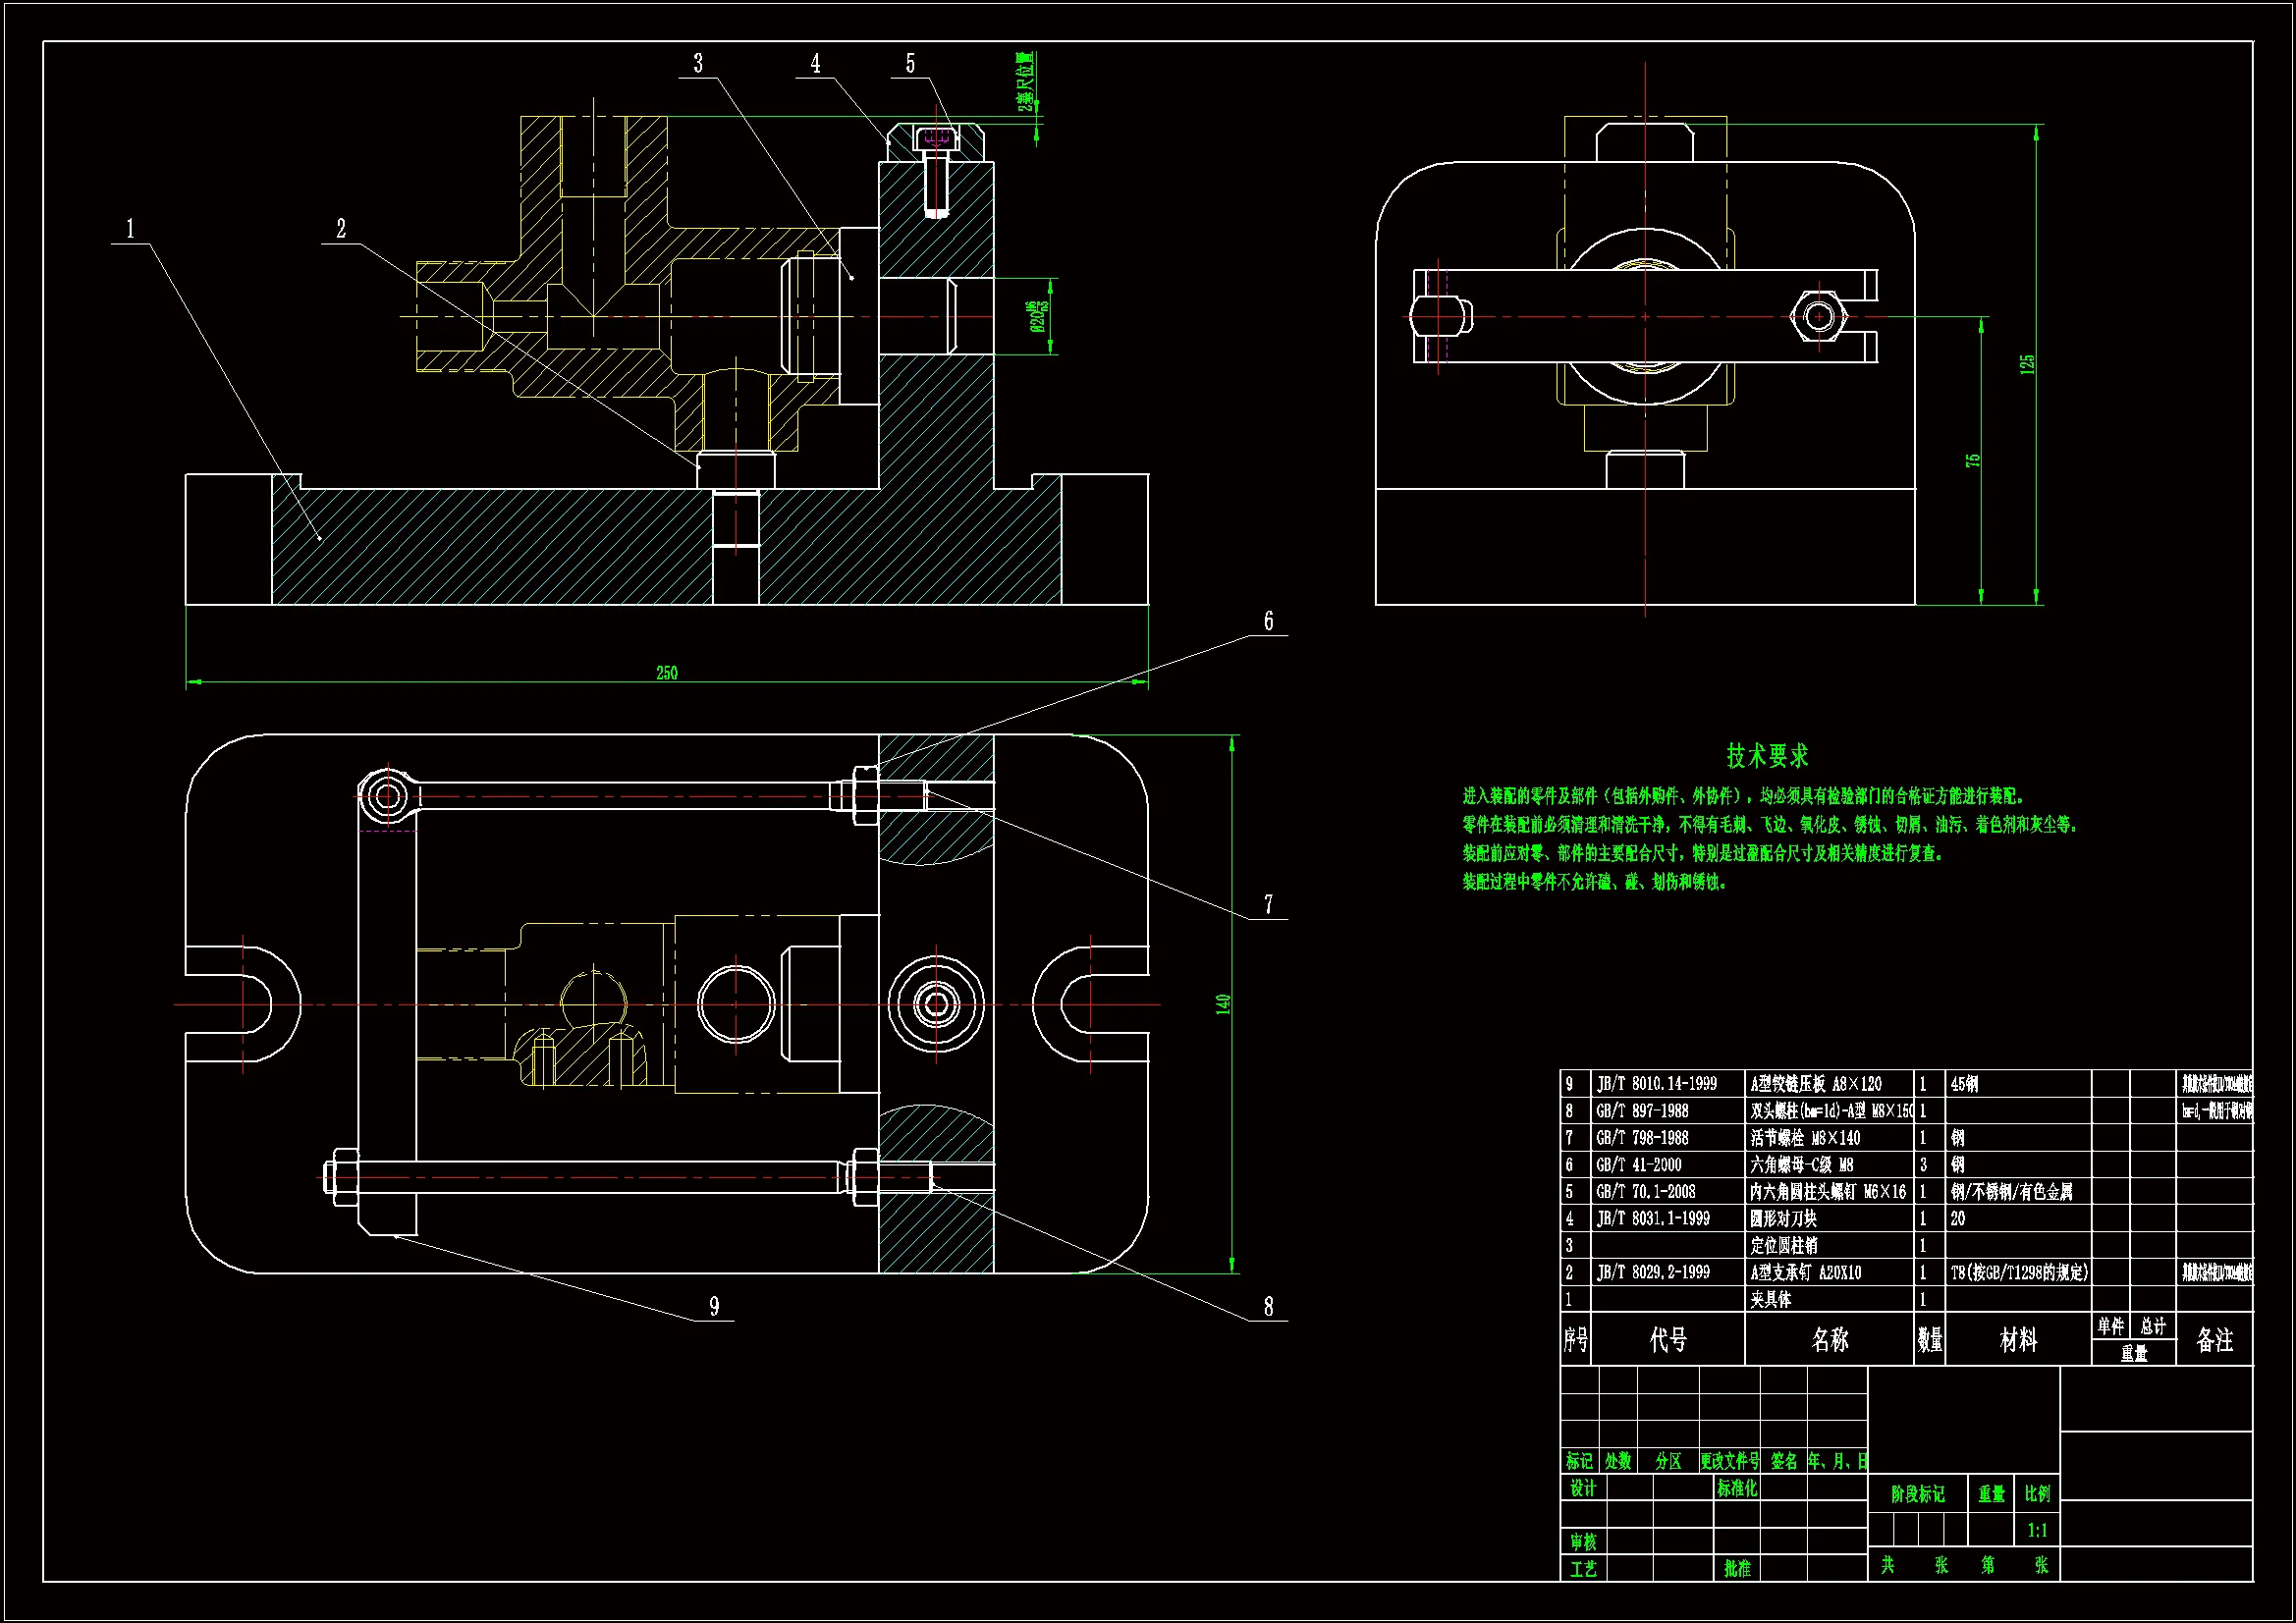Select the 125 dimension in side view
The width and height of the screenshot is (2296, 1623).
[x=2027, y=363]
